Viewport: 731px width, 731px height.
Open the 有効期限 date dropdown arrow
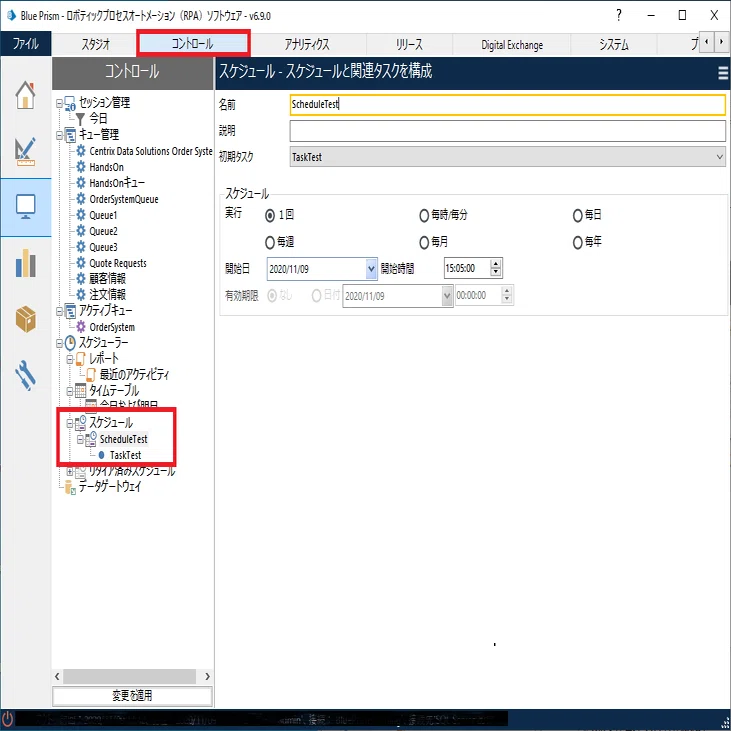[x=447, y=296]
